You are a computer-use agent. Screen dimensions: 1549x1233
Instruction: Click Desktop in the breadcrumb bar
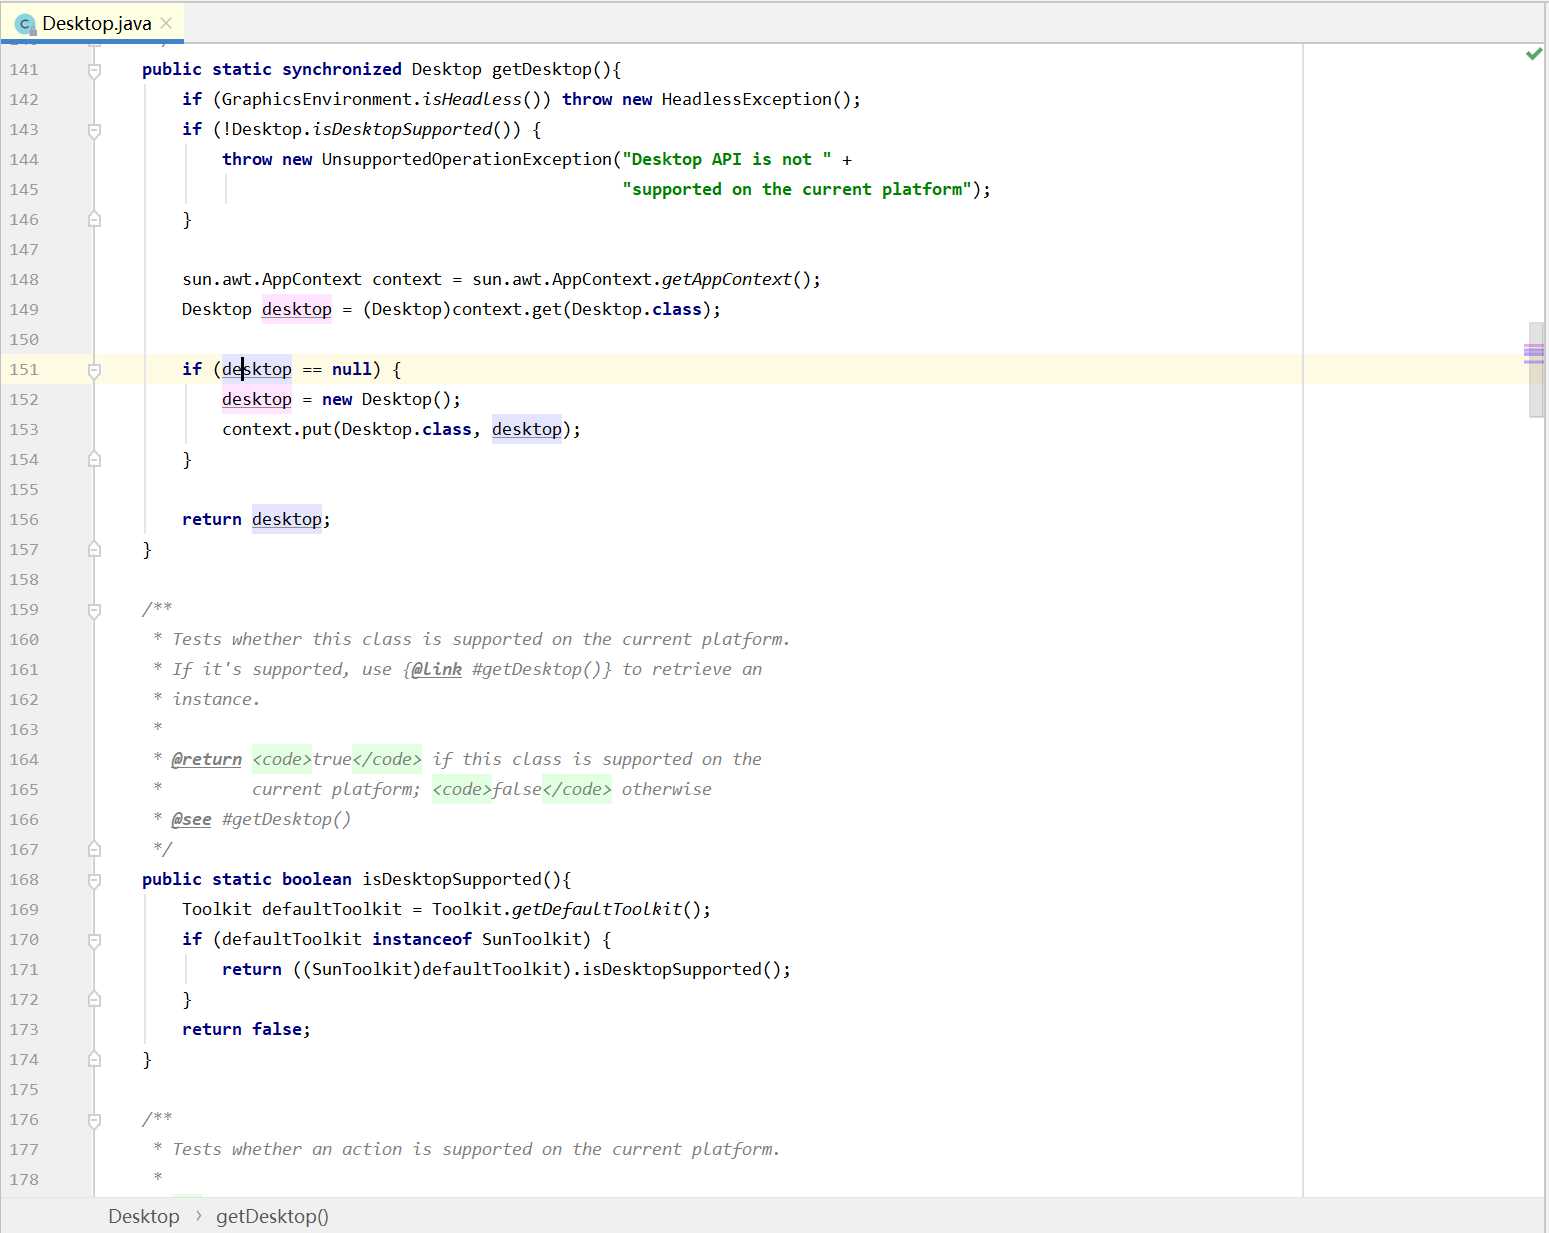pos(144,1216)
